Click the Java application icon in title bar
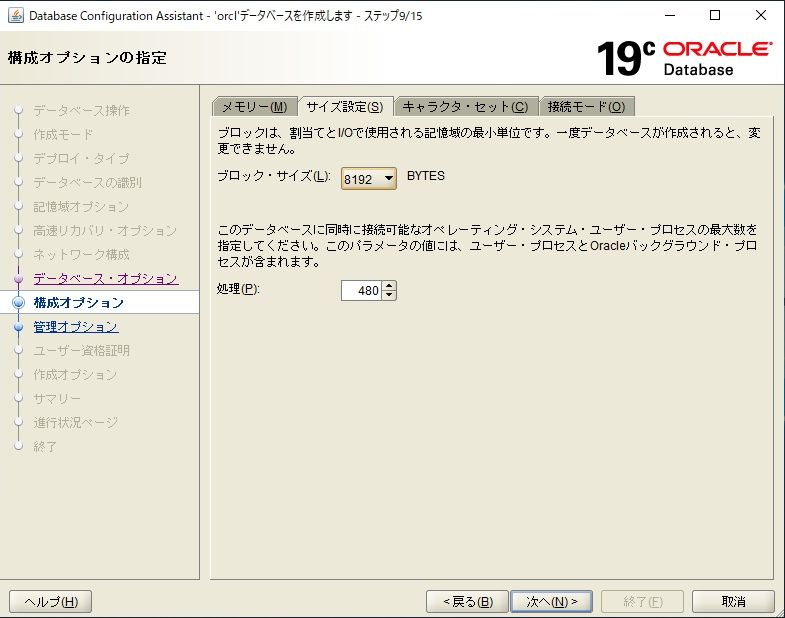The height and width of the screenshot is (618, 785). 16,16
